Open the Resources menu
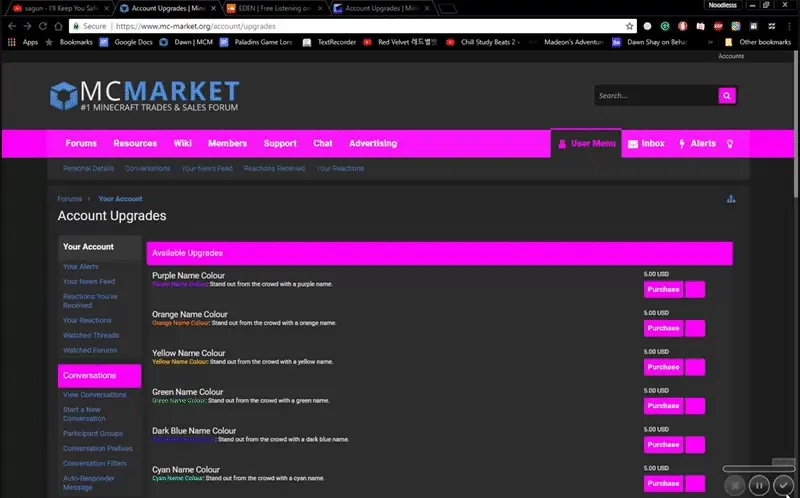800x498 pixels. pos(135,143)
